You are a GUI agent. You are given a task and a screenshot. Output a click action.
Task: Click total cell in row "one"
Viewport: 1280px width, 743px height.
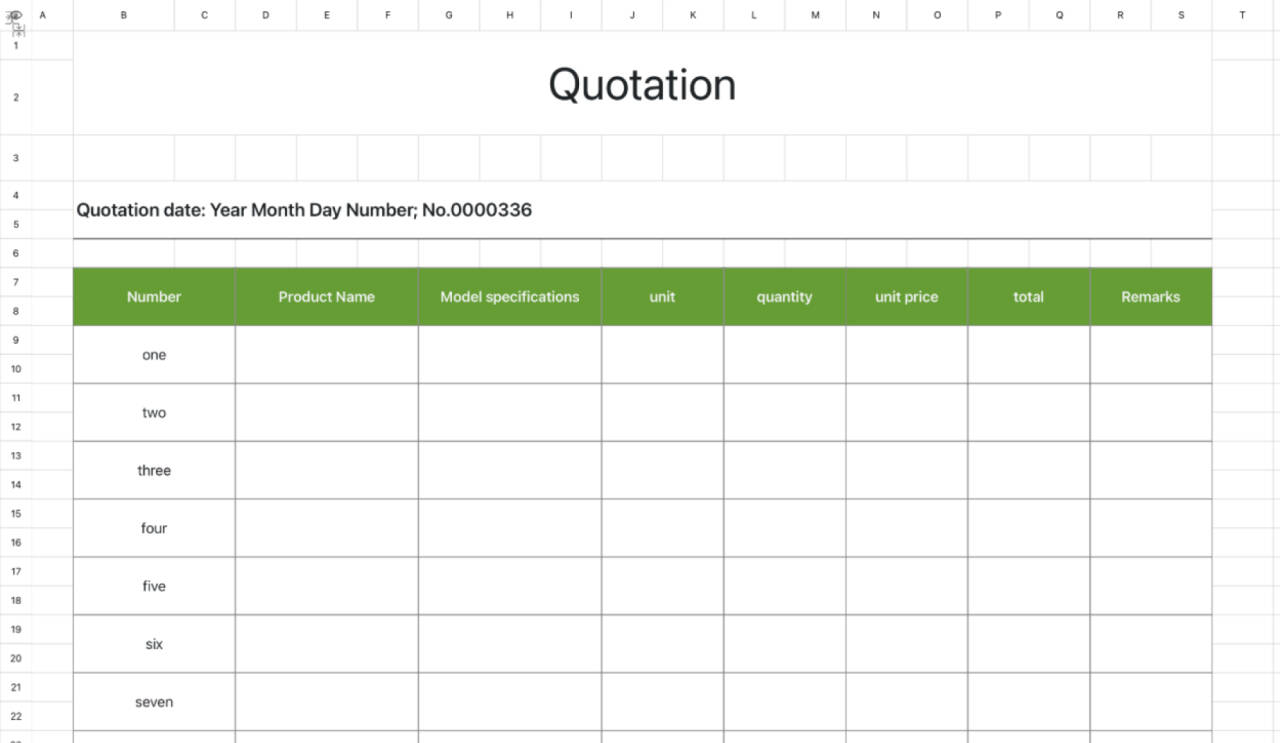1028,355
